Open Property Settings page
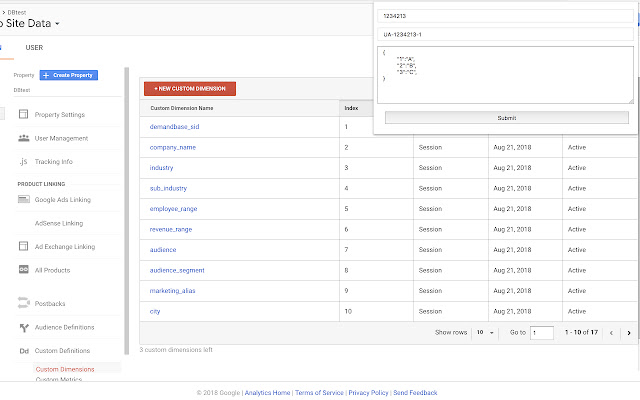640x400 pixels. pyautogui.click(x=60, y=115)
